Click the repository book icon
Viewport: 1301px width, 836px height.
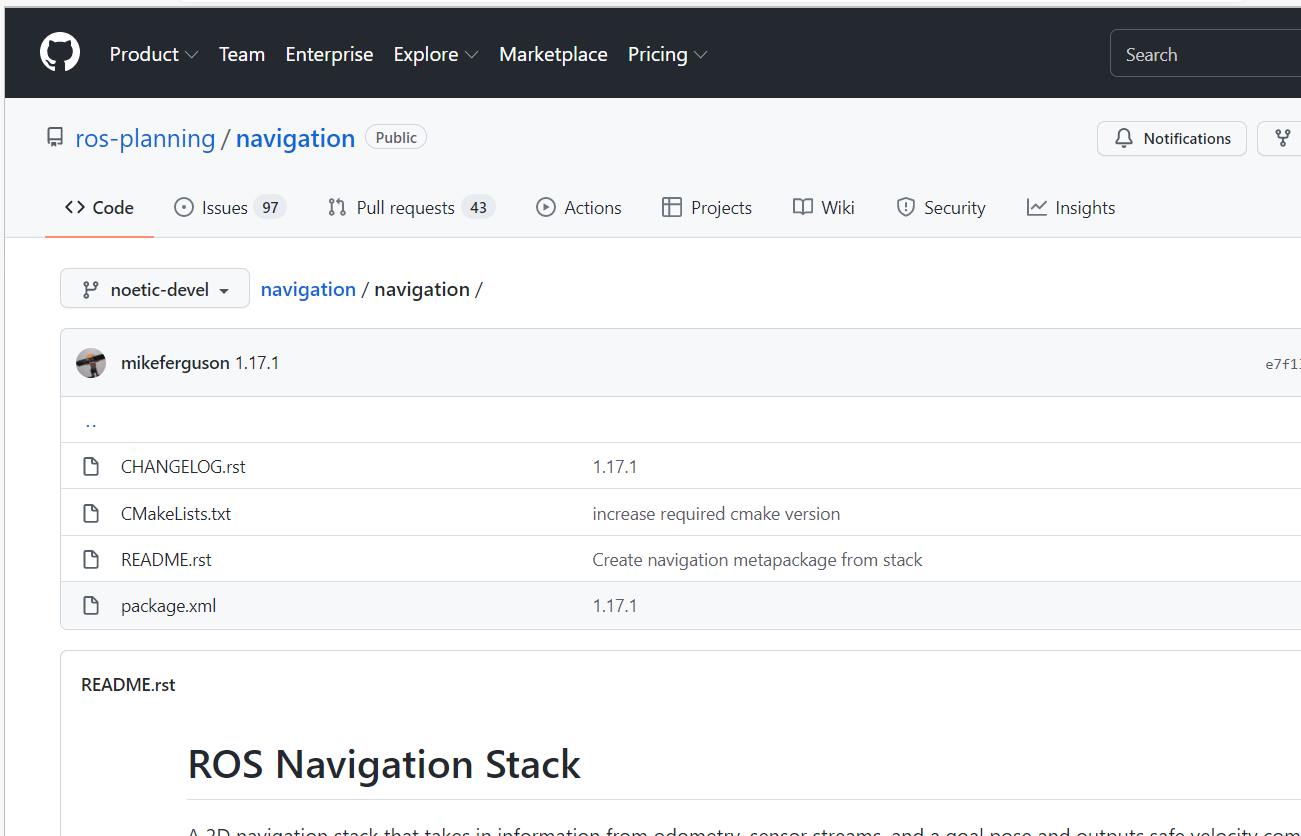pos(55,138)
